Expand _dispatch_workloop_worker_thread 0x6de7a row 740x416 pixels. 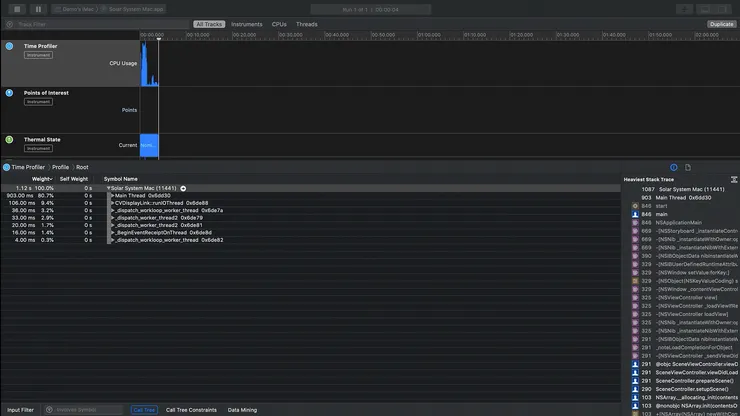coord(112,211)
